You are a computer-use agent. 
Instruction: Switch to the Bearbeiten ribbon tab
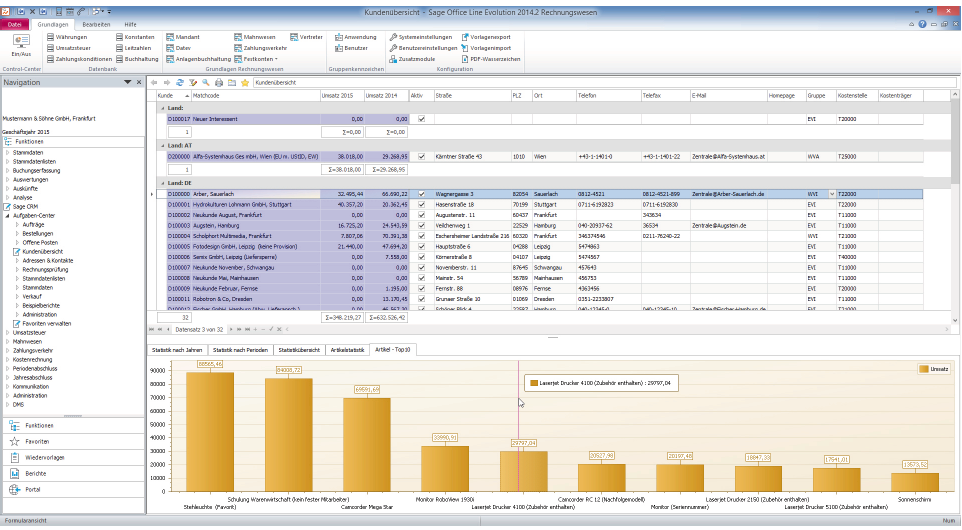96,25
